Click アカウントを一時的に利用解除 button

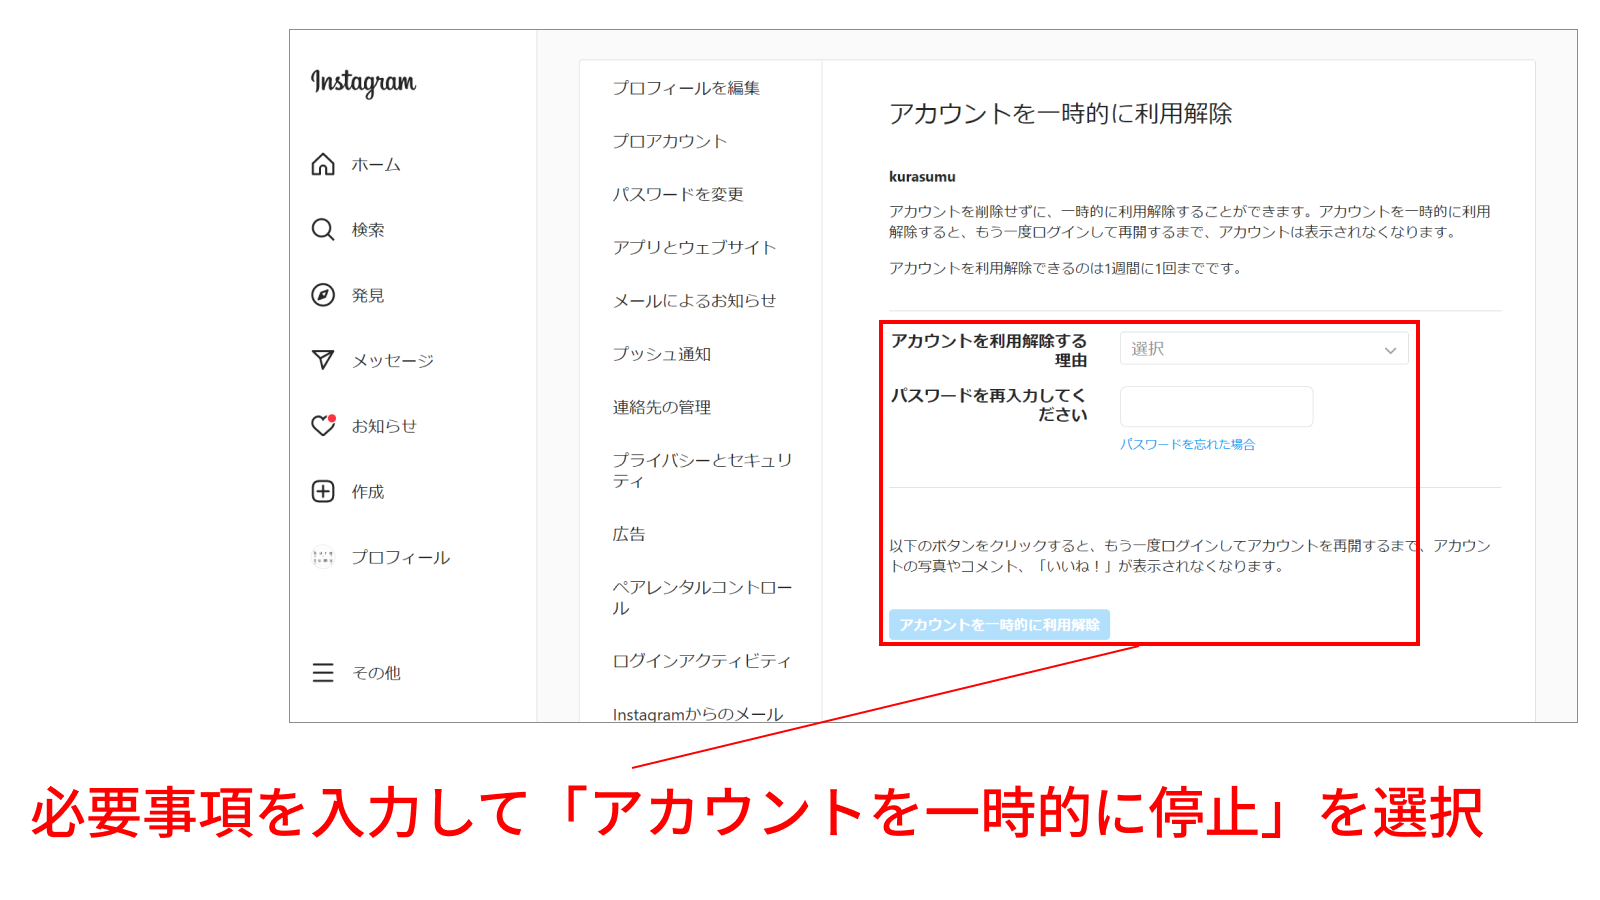999,625
